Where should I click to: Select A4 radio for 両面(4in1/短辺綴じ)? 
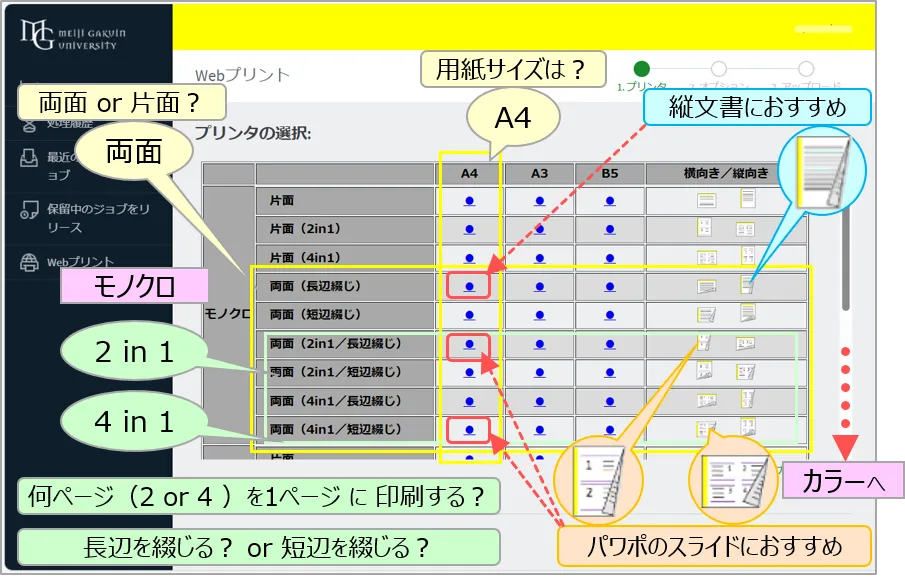click(x=469, y=430)
